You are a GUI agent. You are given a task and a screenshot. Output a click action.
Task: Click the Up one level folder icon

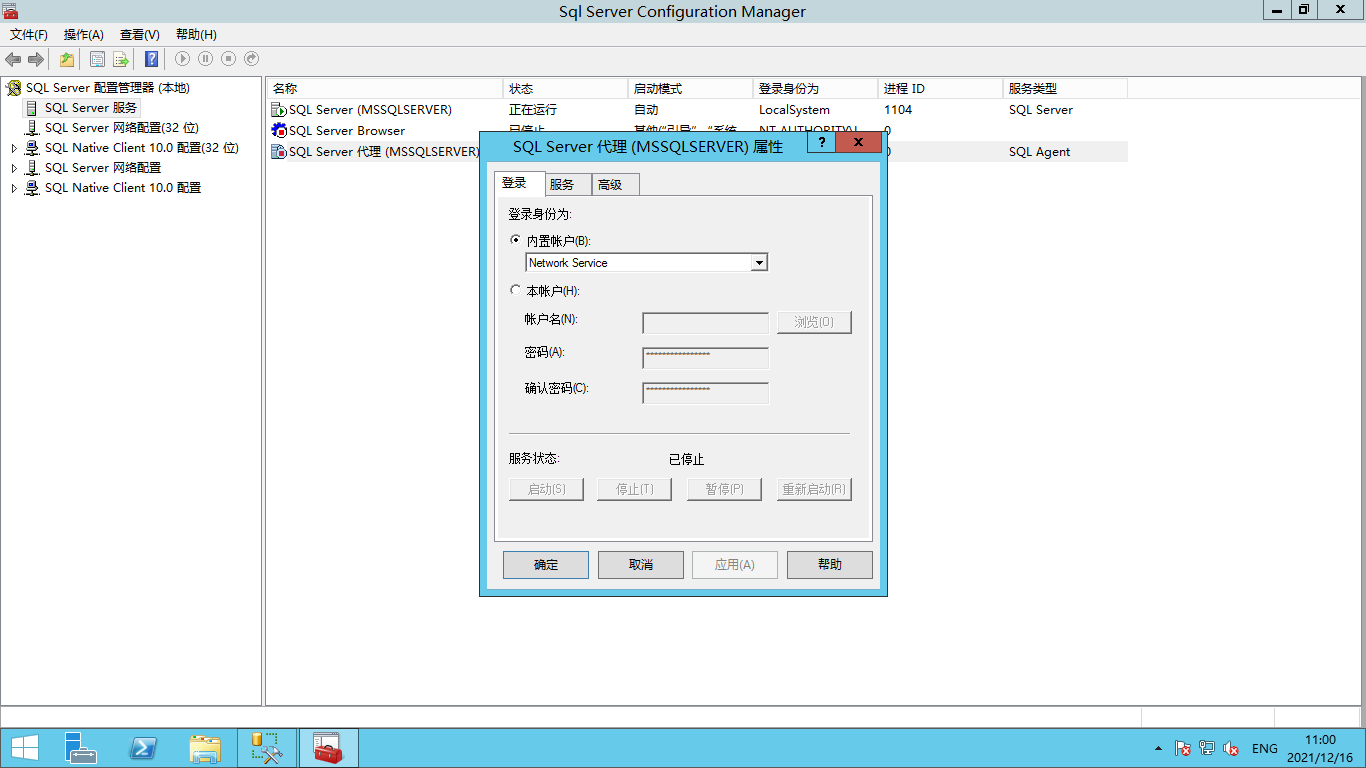coord(66,59)
